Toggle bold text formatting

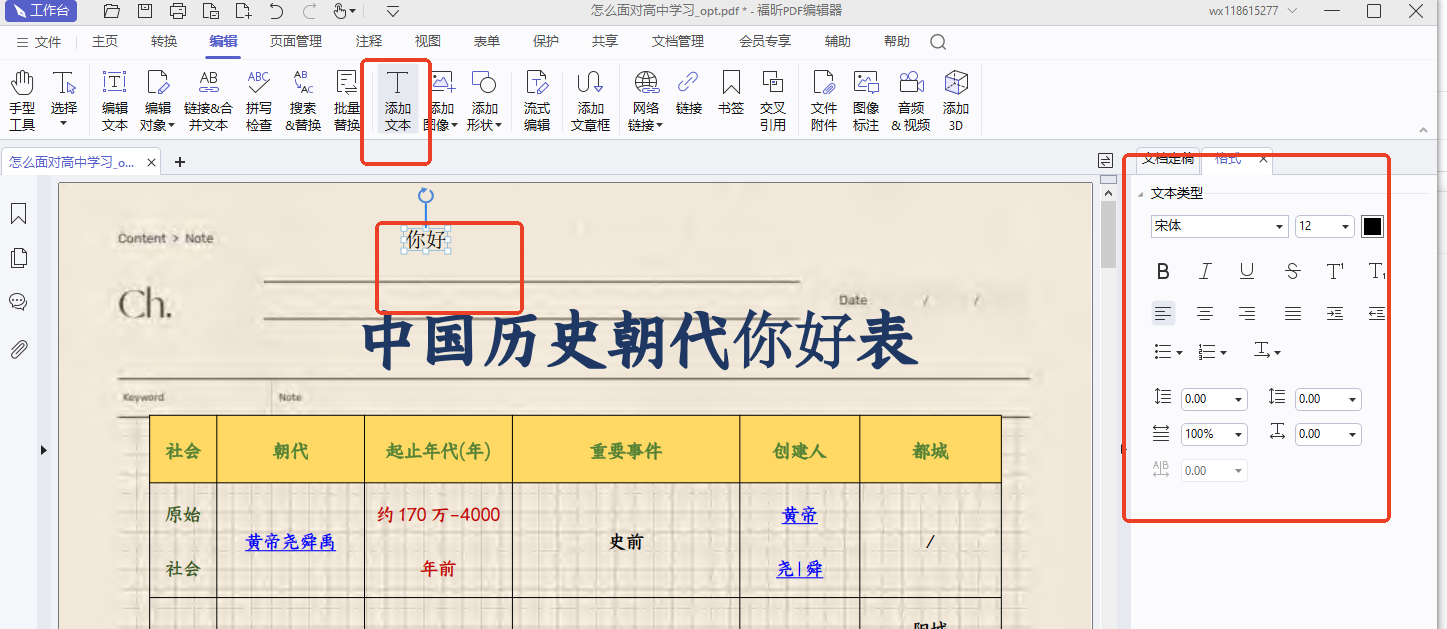[x=1163, y=271]
